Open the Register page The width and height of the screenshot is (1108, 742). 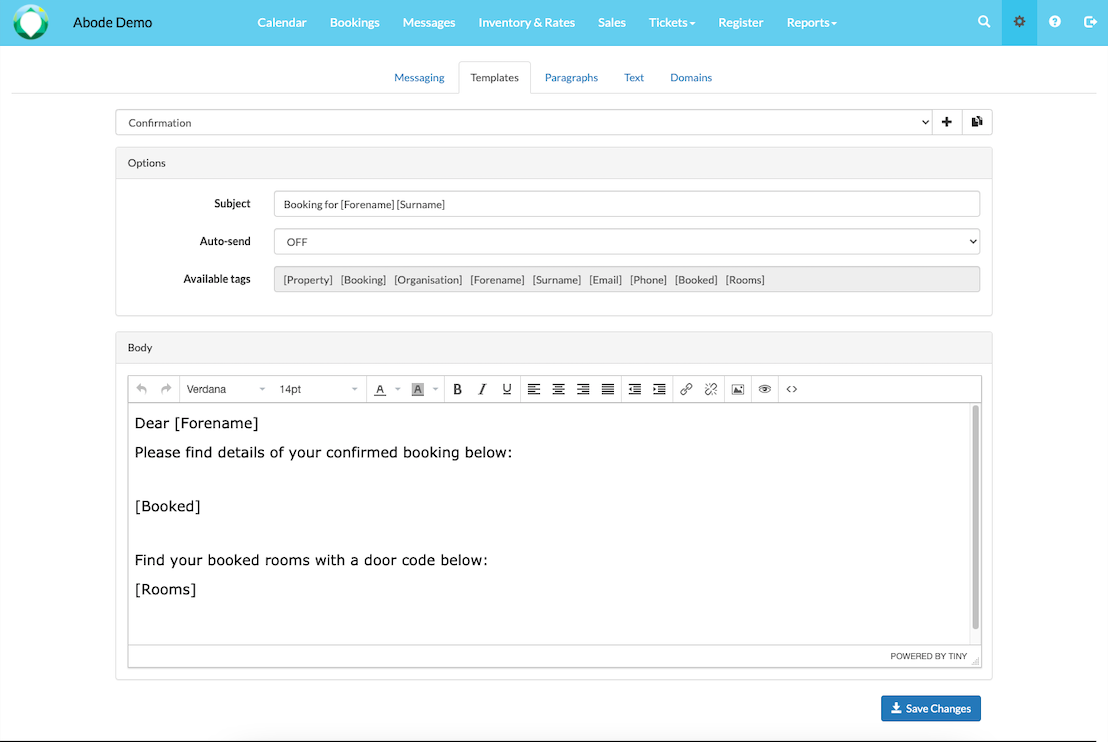pyautogui.click(x=741, y=23)
